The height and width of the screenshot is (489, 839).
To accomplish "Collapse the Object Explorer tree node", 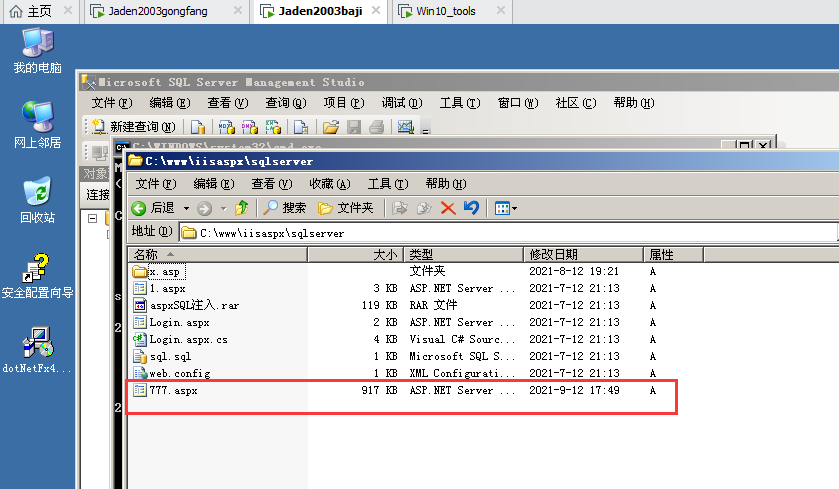I will coord(93,218).
